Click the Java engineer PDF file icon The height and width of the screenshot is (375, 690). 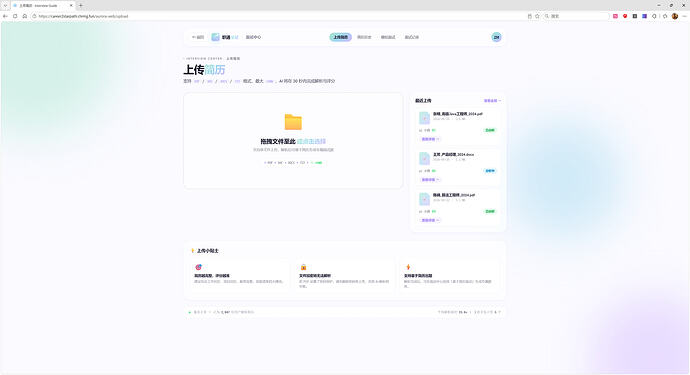point(424,118)
